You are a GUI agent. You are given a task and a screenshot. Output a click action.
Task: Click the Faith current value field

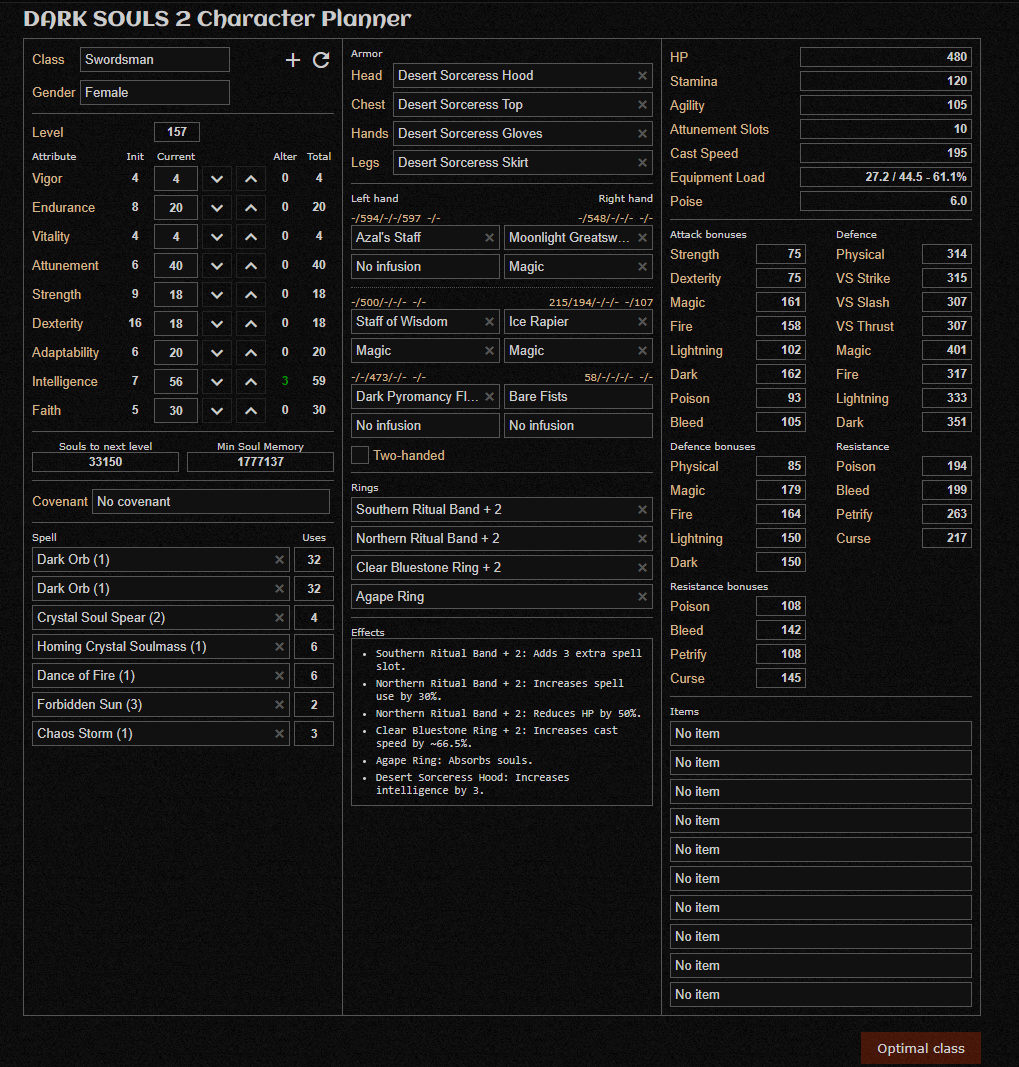click(x=176, y=411)
